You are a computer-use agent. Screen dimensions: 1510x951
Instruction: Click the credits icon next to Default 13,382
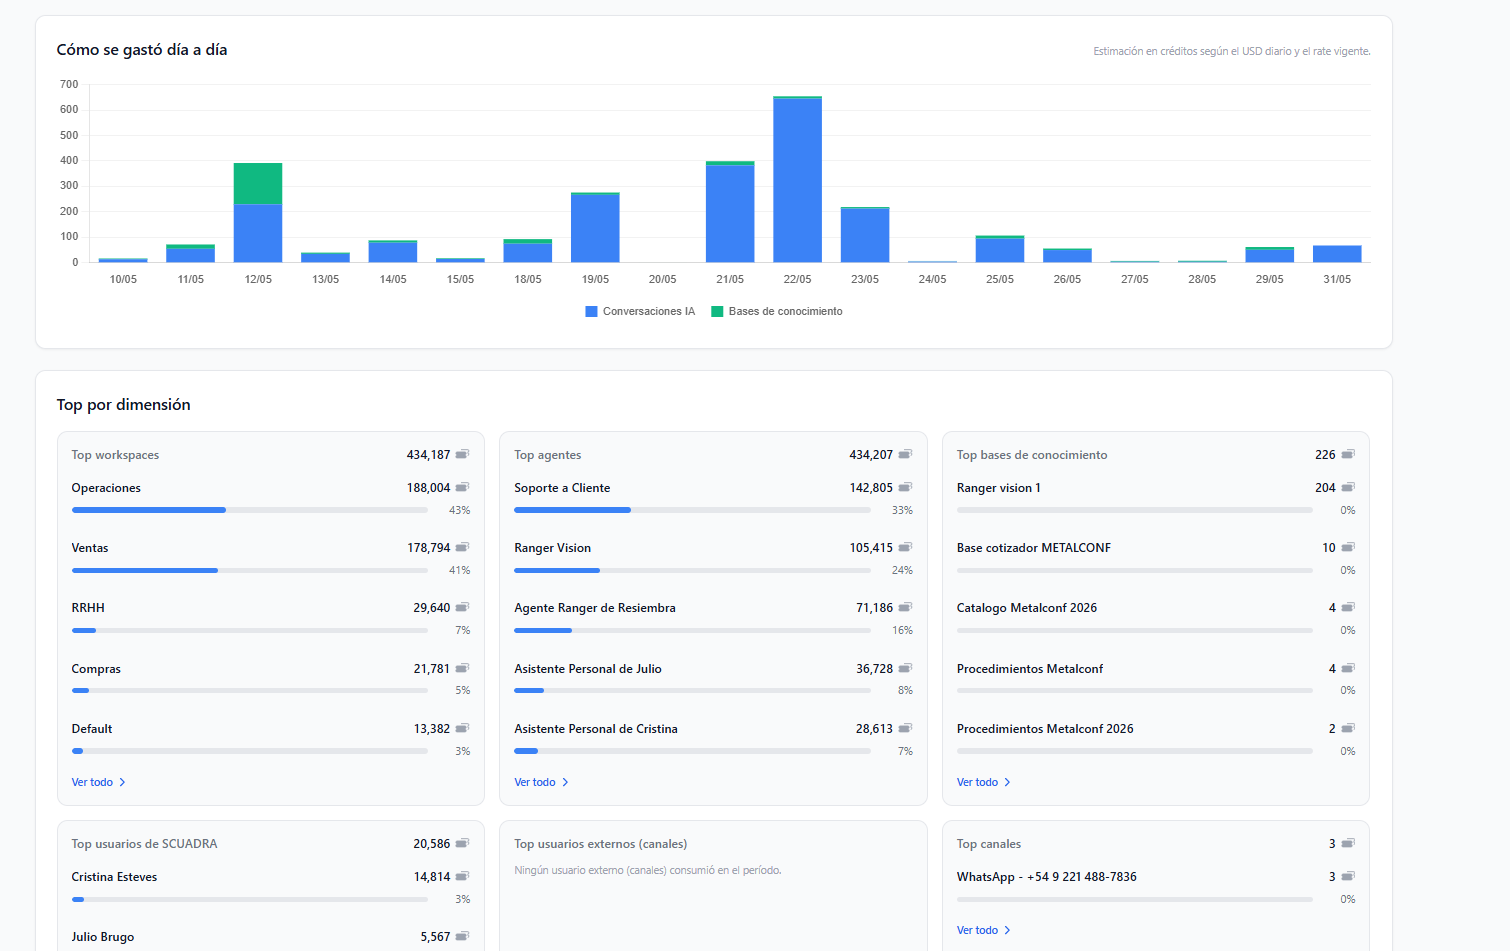coord(462,728)
